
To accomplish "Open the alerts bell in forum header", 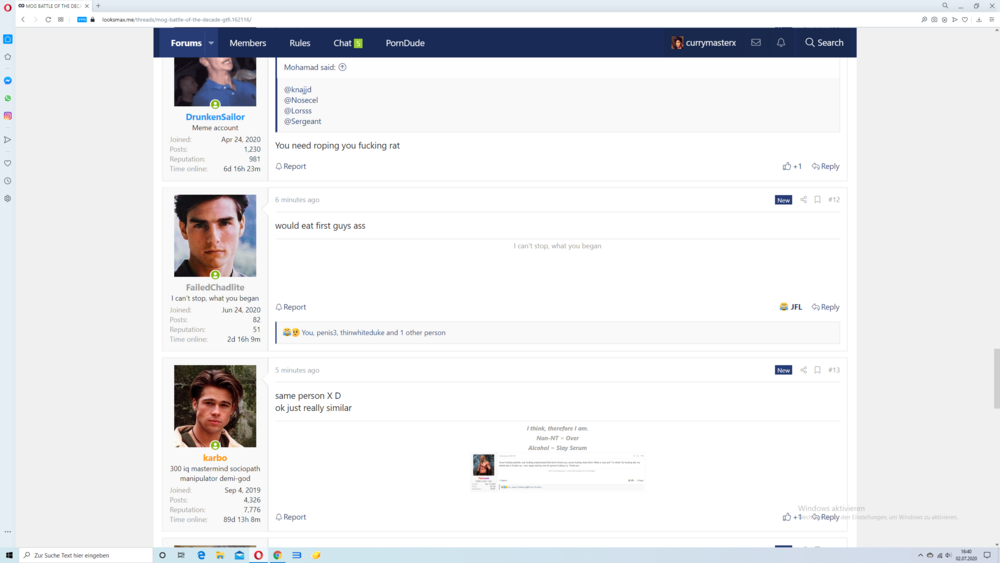I will (781, 43).
